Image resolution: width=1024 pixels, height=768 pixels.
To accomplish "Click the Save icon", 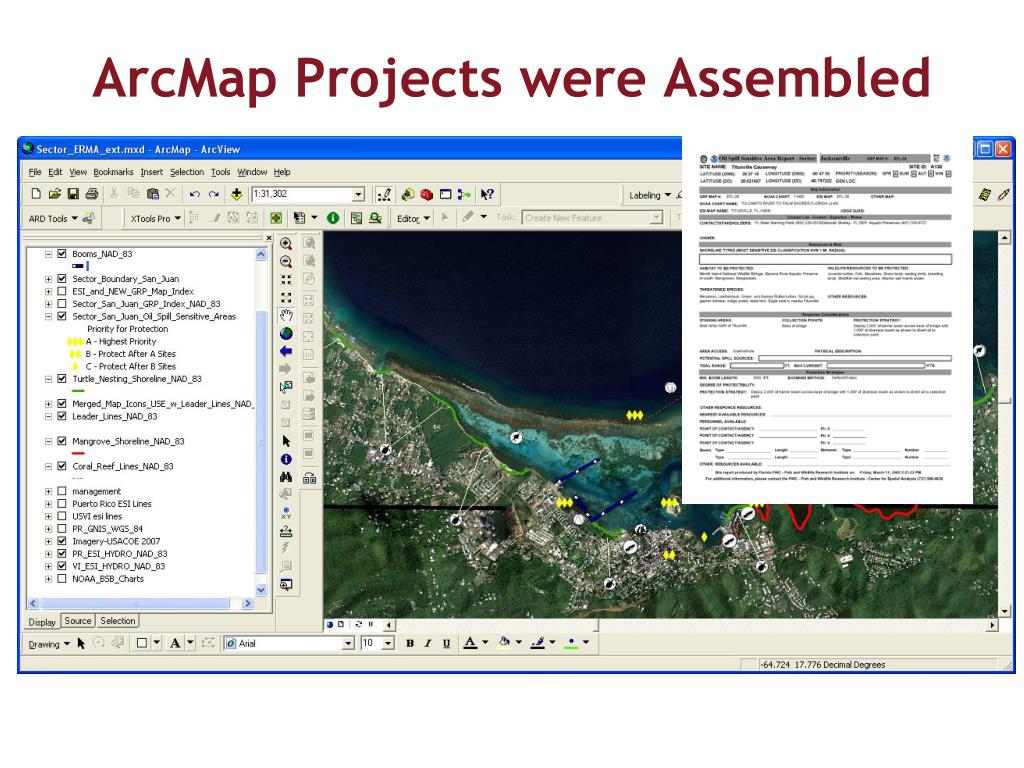I will (73, 194).
